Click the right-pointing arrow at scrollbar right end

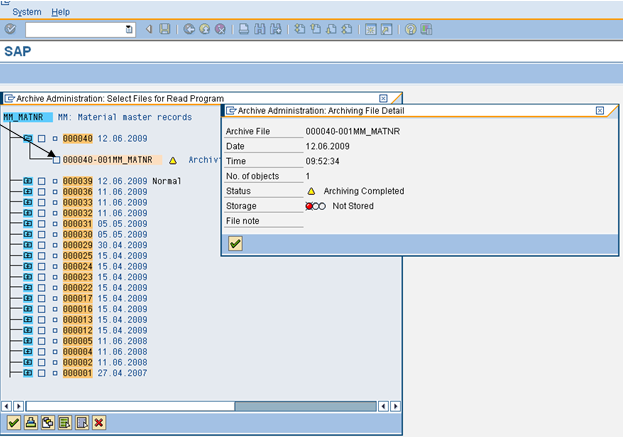[395, 406]
